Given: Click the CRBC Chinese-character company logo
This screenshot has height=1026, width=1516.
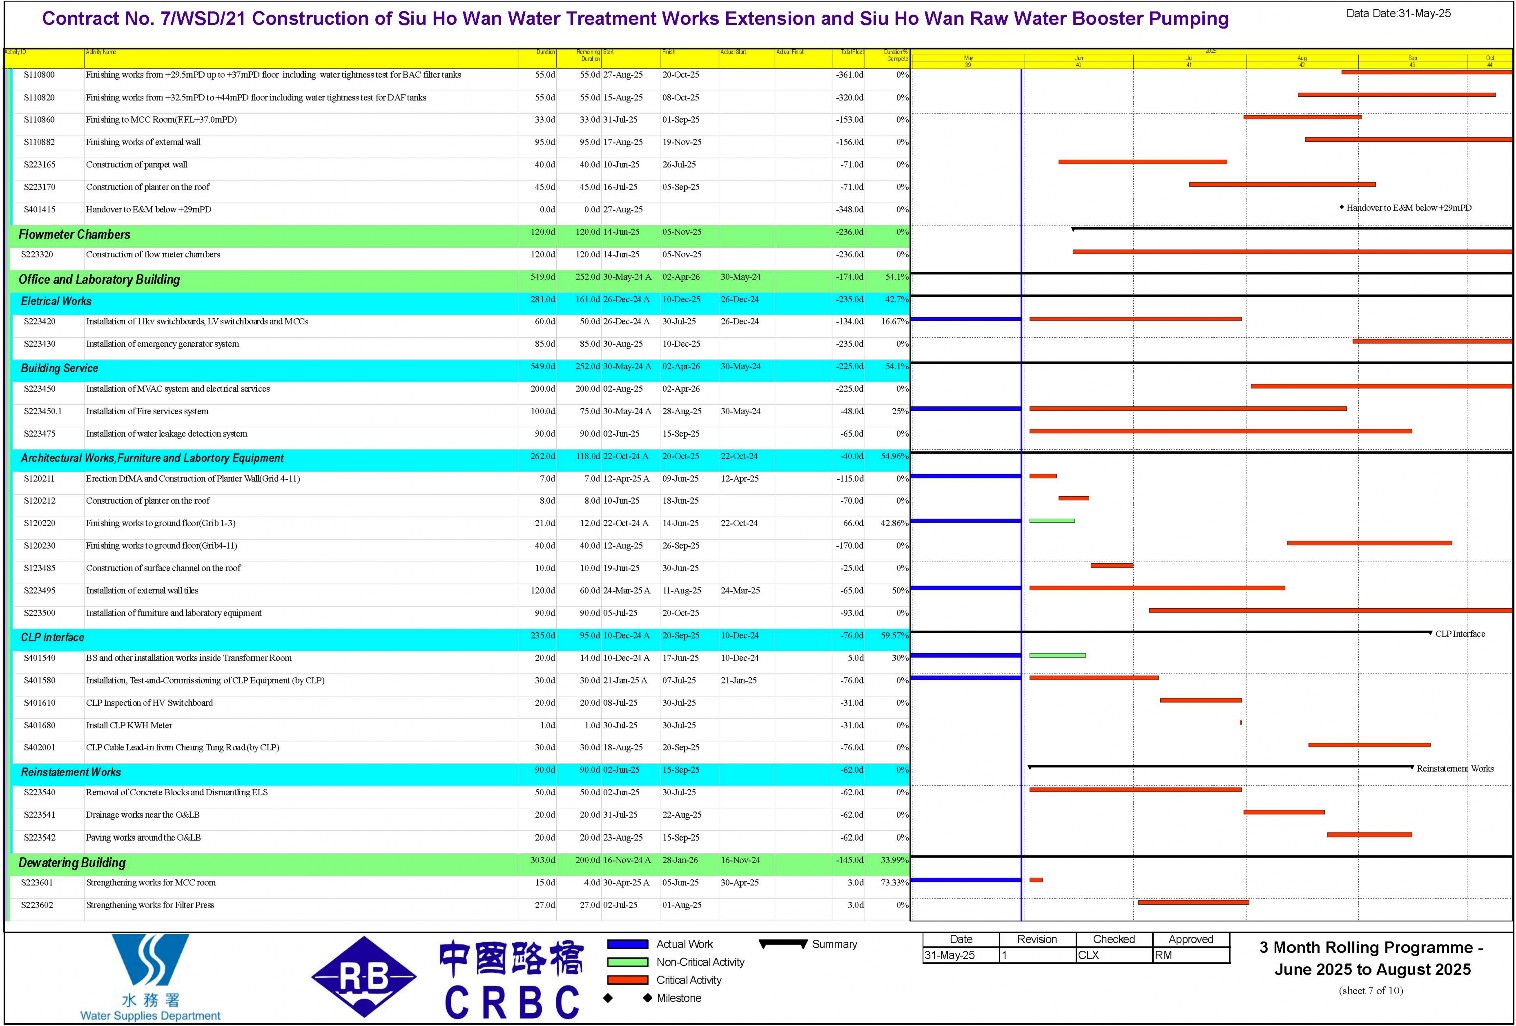Looking at the screenshot, I should click(x=511, y=980).
